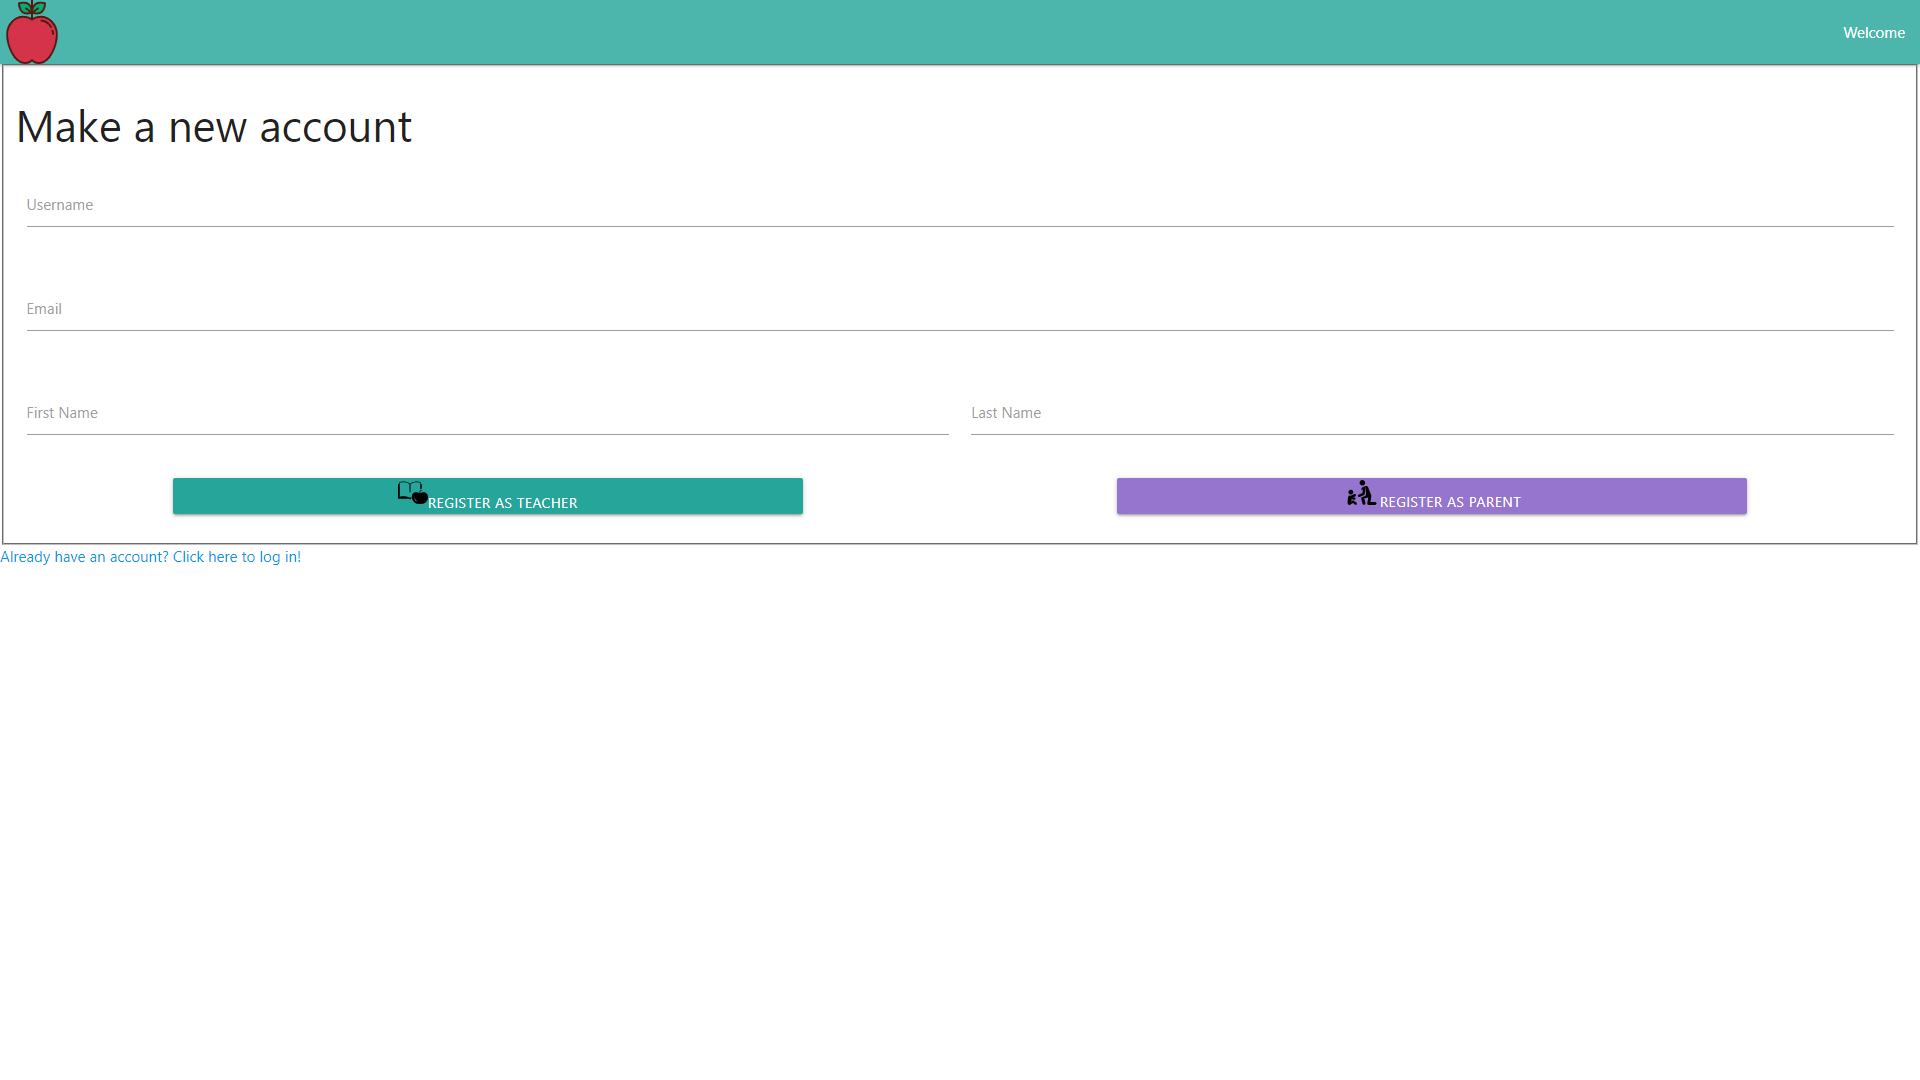Click the 'REGISTER AS PARENT' button text
The height and width of the screenshot is (1080, 1920).
(1450, 502)
